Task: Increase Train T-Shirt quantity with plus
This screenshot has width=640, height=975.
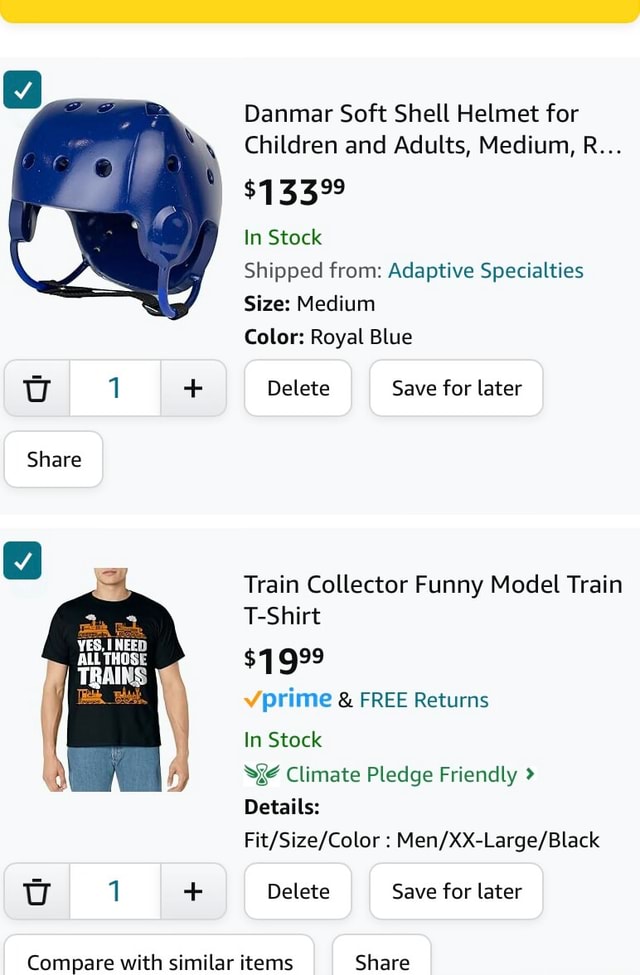Action: pyautogui.click(x=193, y=891)
